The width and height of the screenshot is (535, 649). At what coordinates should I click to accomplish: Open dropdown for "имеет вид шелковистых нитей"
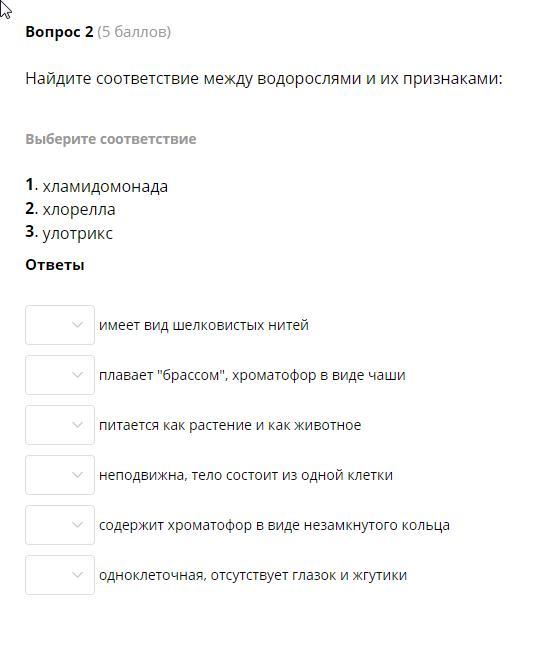point(60,325)
